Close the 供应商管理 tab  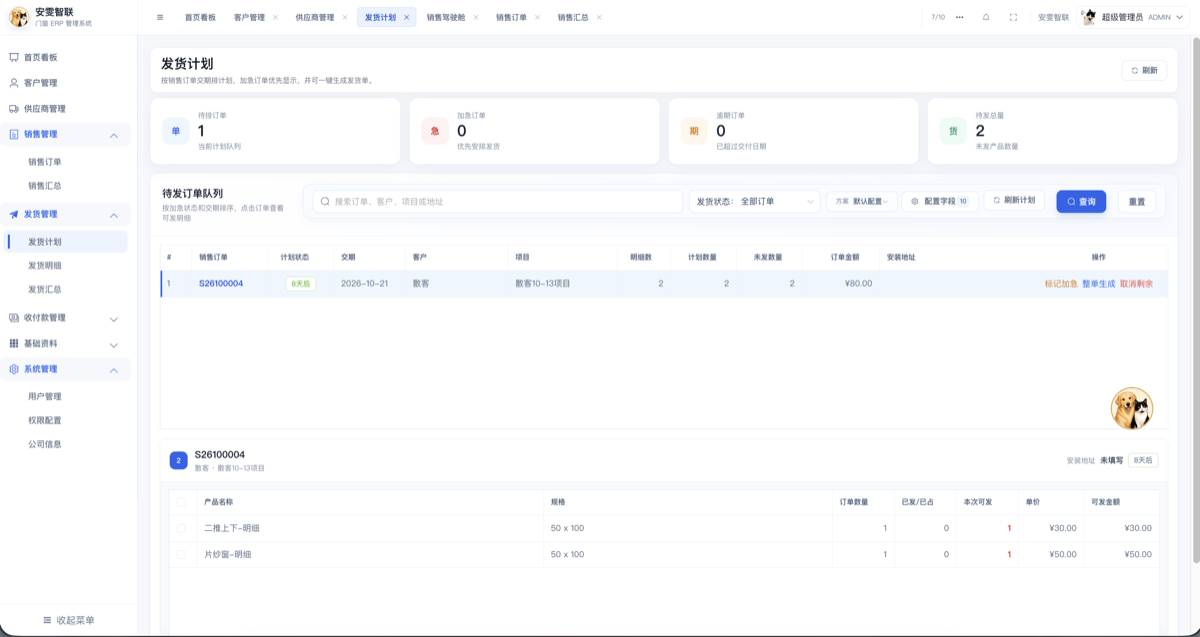click(x=344, y=17)
